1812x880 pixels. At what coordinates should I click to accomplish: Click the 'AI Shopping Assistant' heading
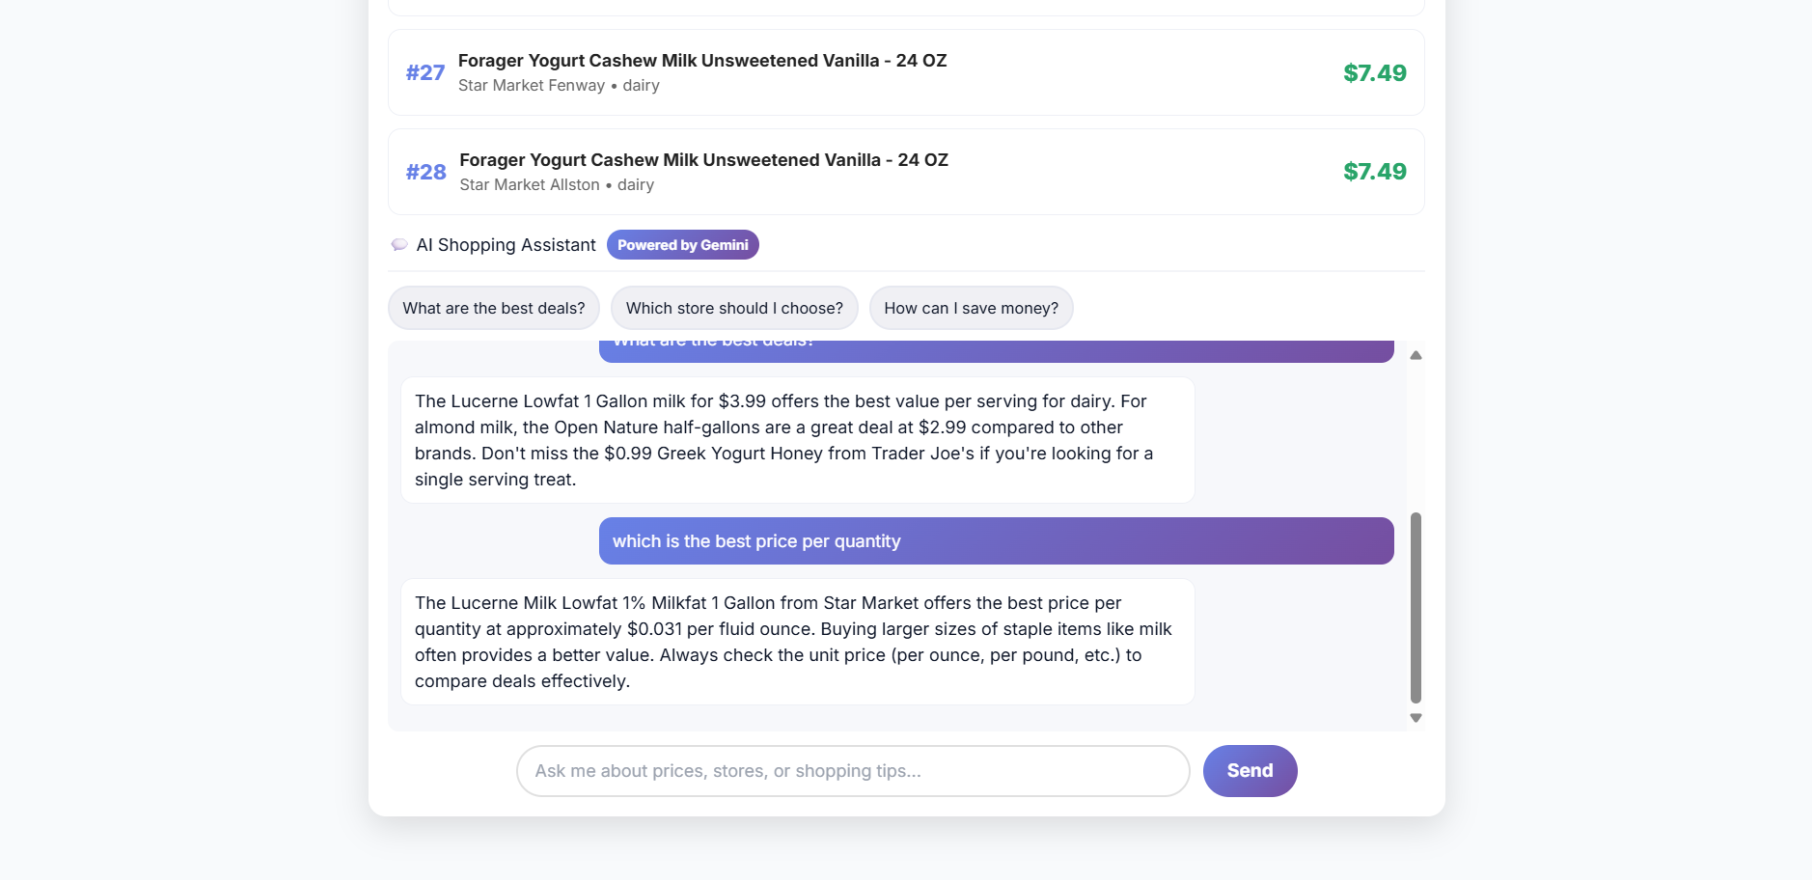pyautogui.click(x=506, y=245)
